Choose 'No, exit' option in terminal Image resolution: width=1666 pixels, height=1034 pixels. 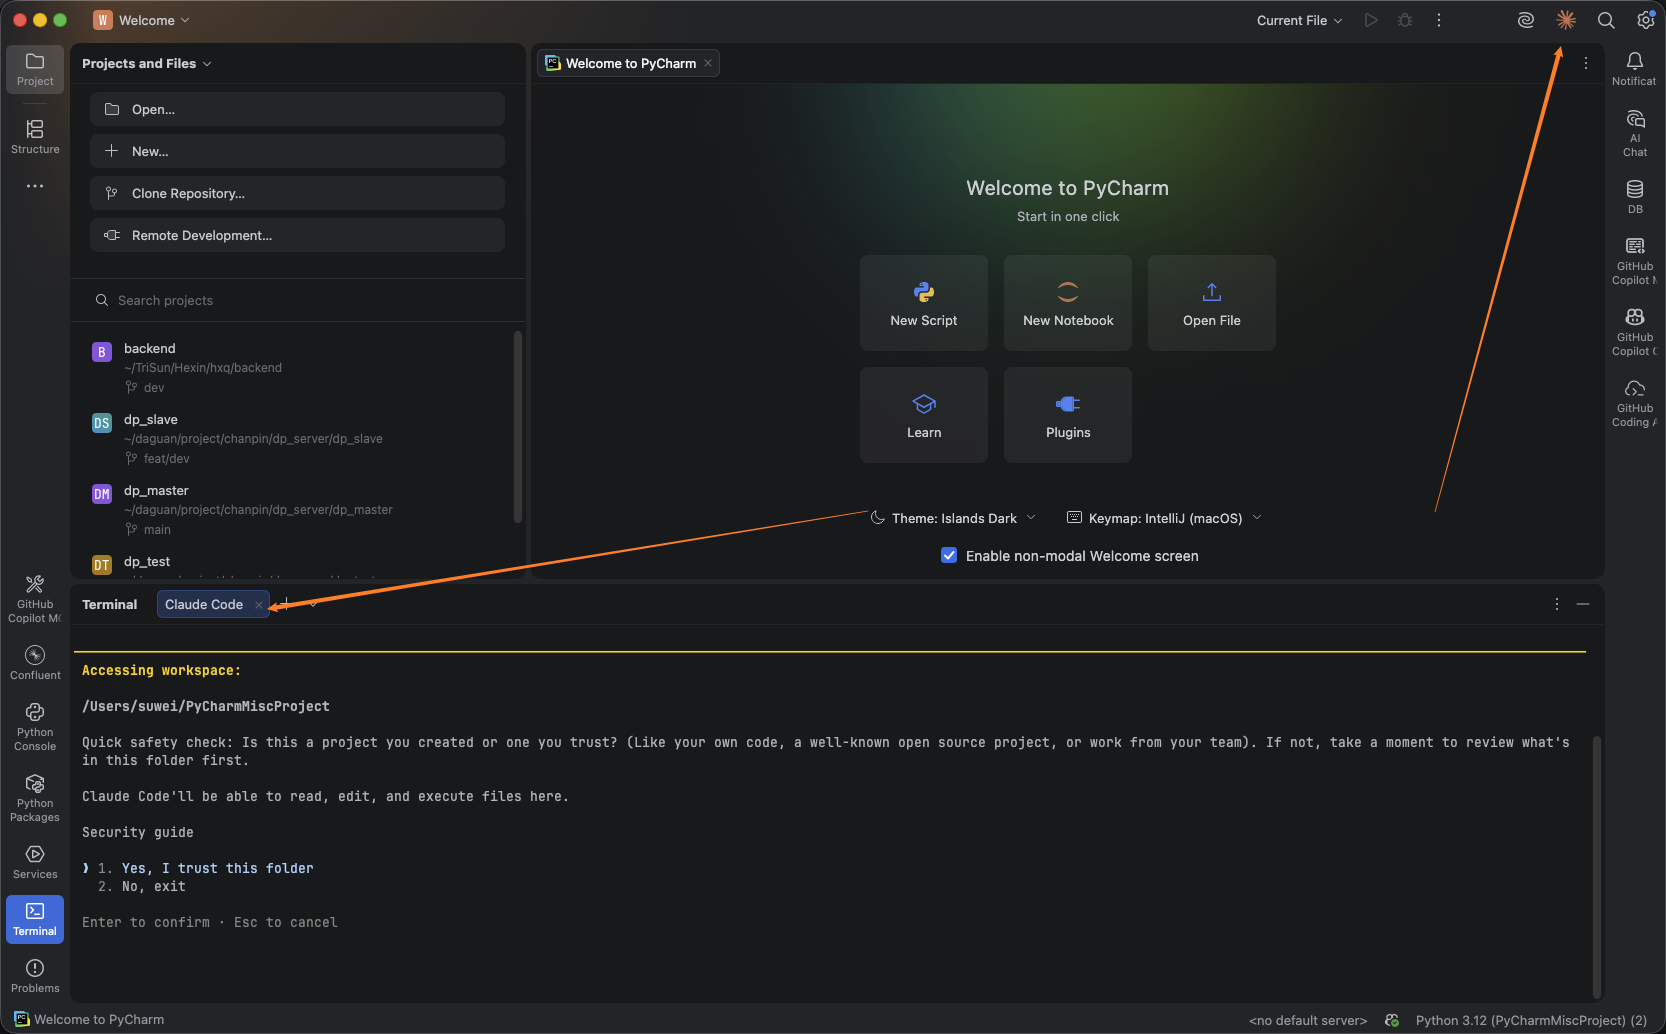[x=153, y=886]
